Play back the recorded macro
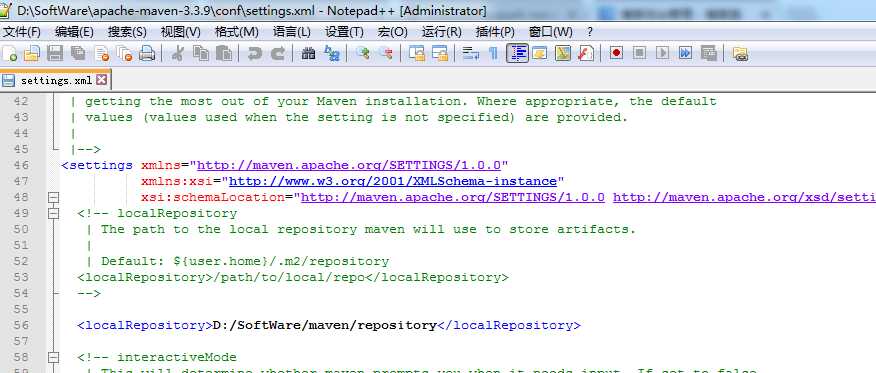 pos(663,54)
